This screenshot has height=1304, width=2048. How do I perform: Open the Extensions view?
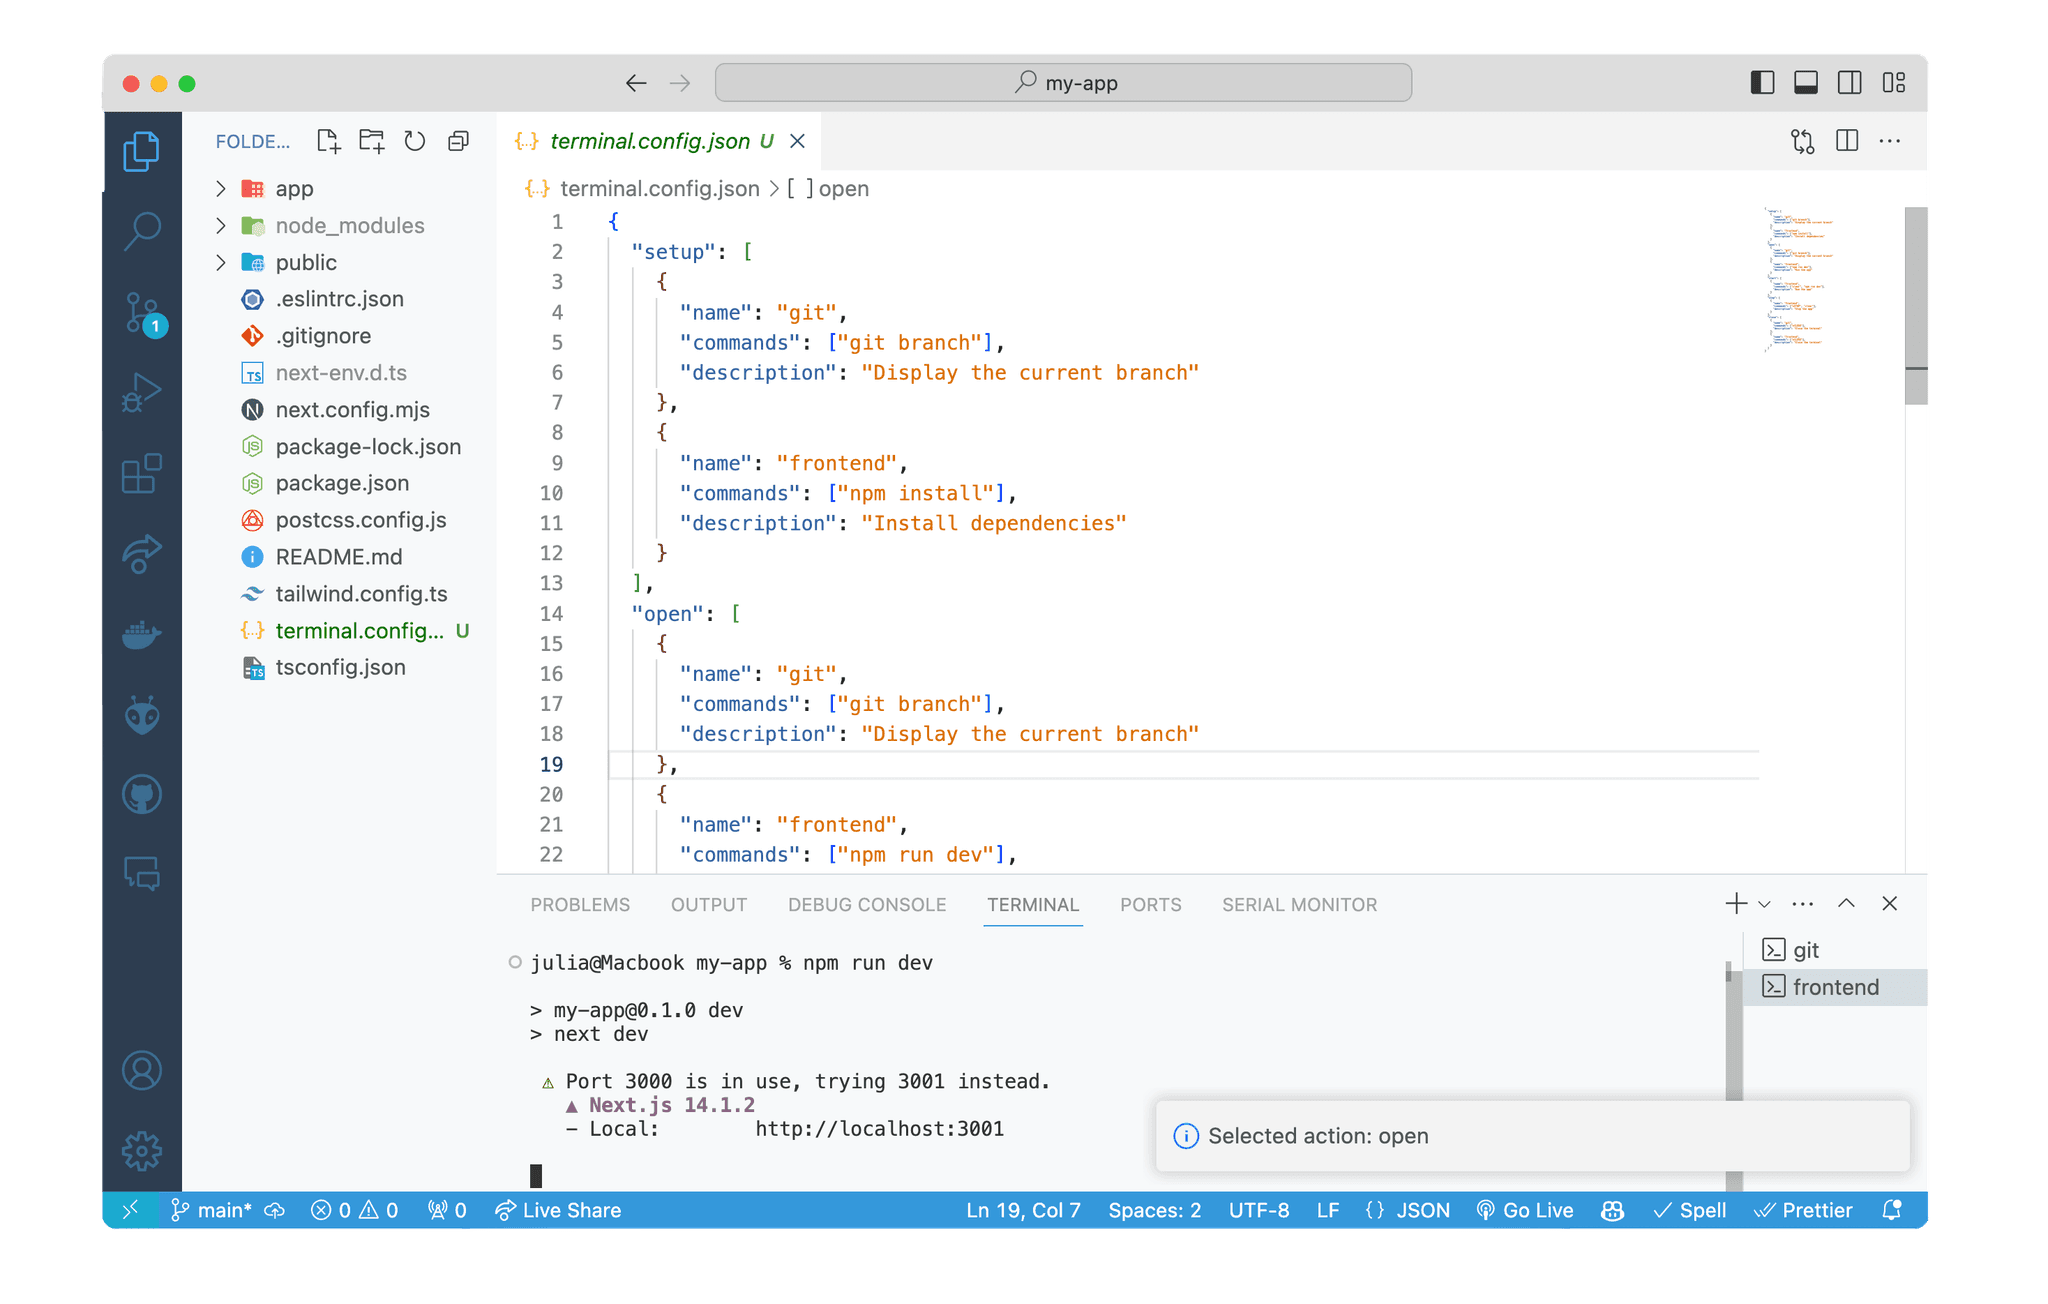click(142, 474)
